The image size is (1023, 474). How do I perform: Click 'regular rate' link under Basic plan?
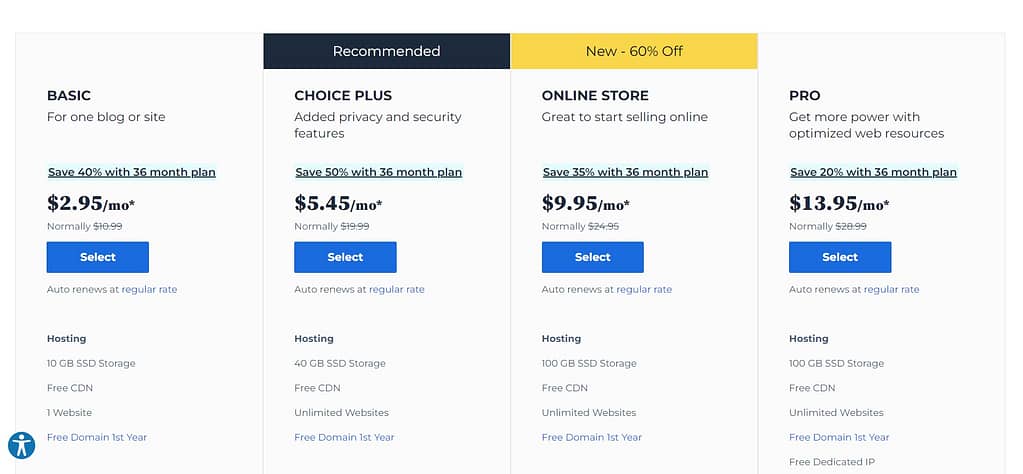(x=149, y=289)
